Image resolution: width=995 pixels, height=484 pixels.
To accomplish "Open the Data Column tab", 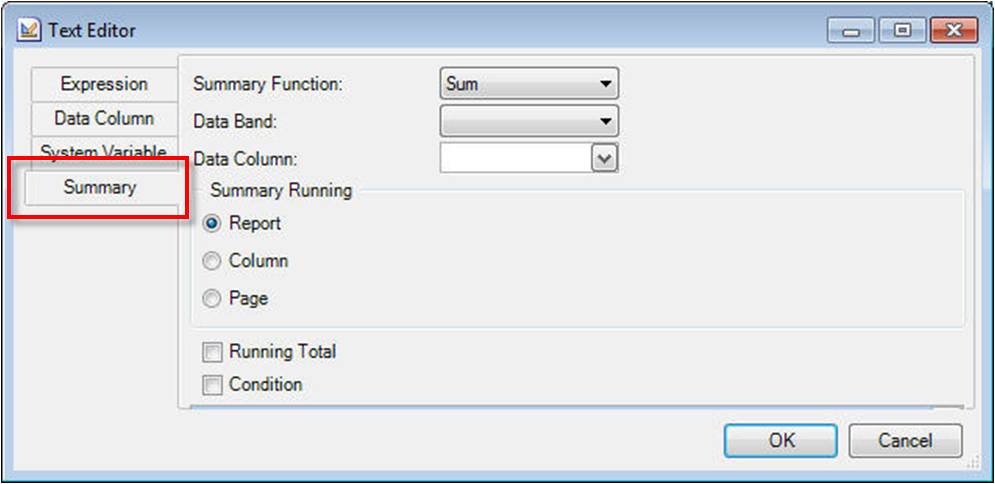I will pos(104,118).
